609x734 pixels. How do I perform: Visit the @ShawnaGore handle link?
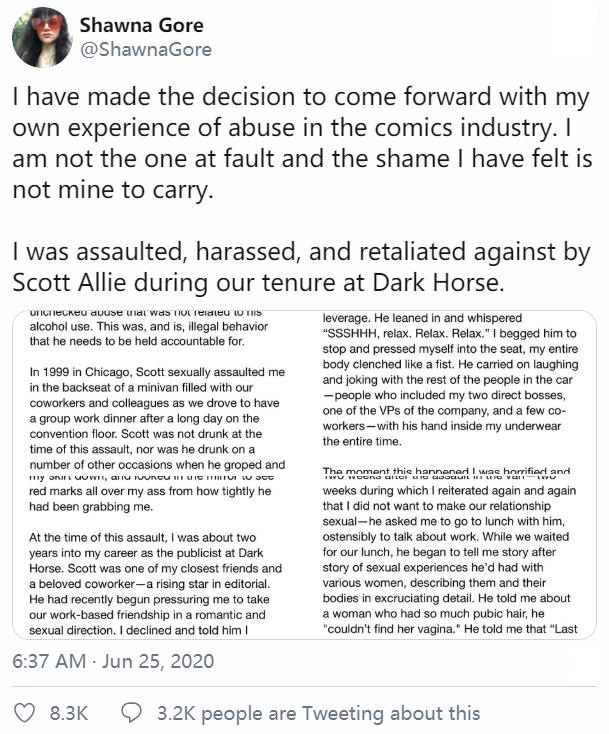tap(146, 50)
